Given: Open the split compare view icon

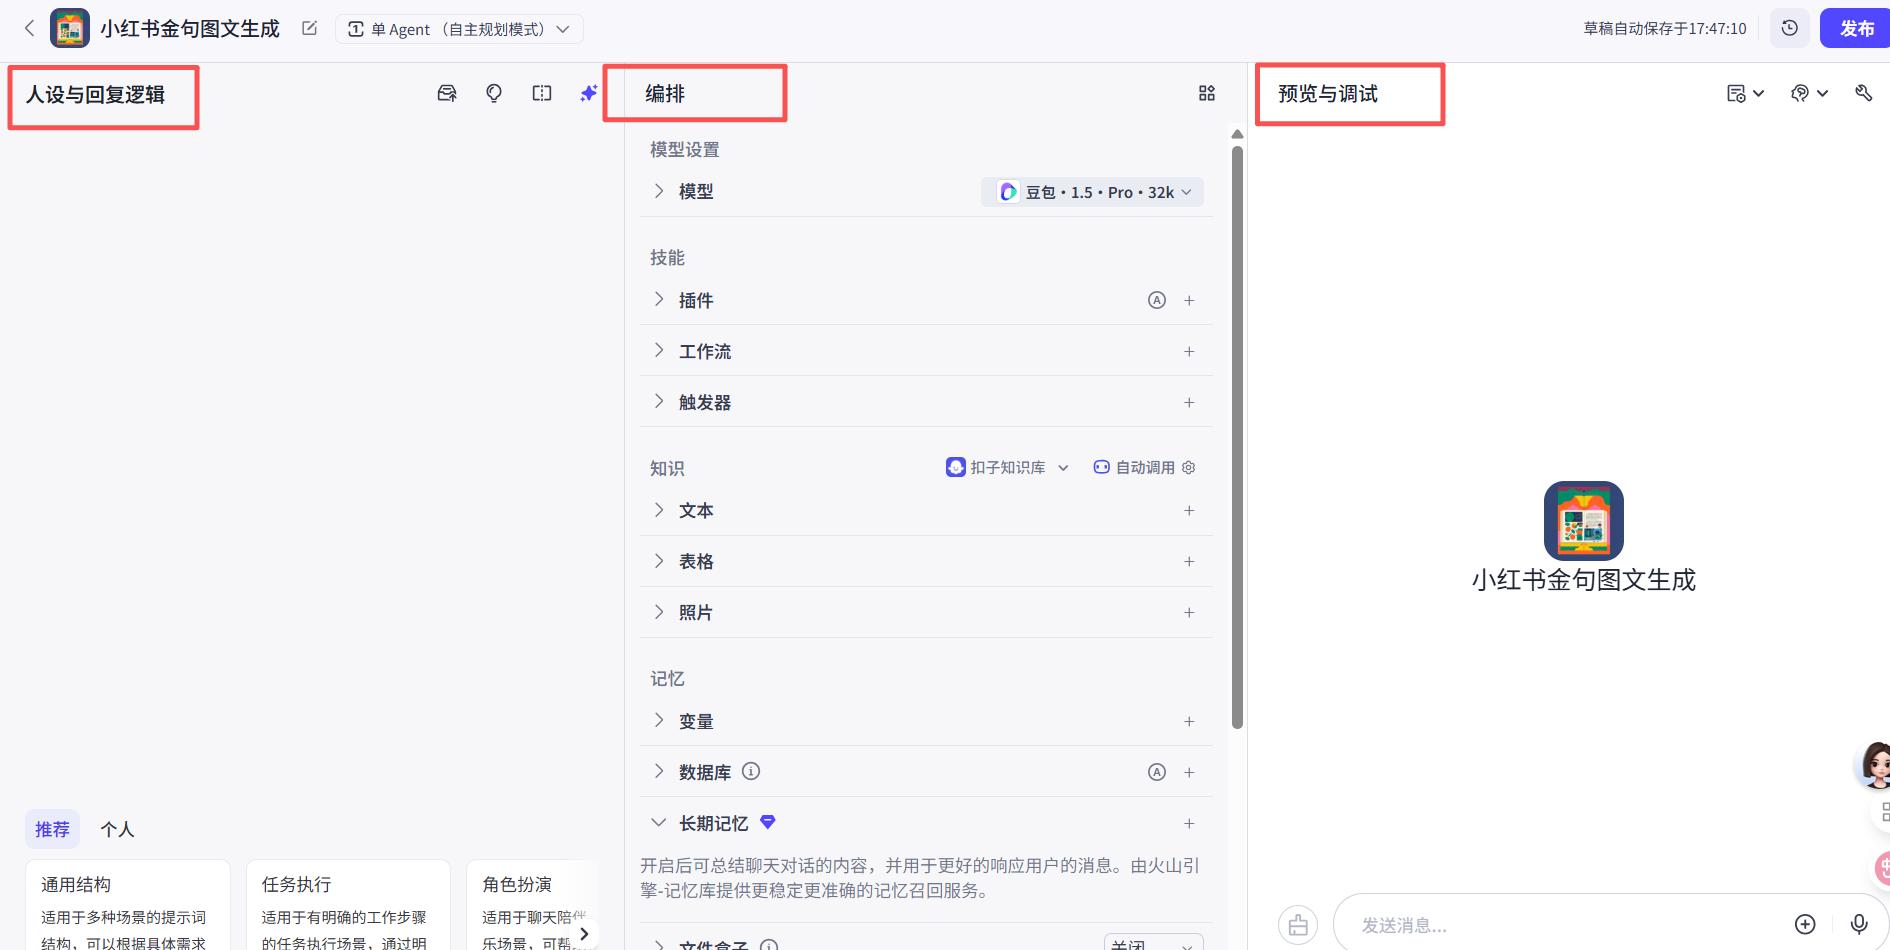Looking at the screenshot, I should tap(541, 92).
